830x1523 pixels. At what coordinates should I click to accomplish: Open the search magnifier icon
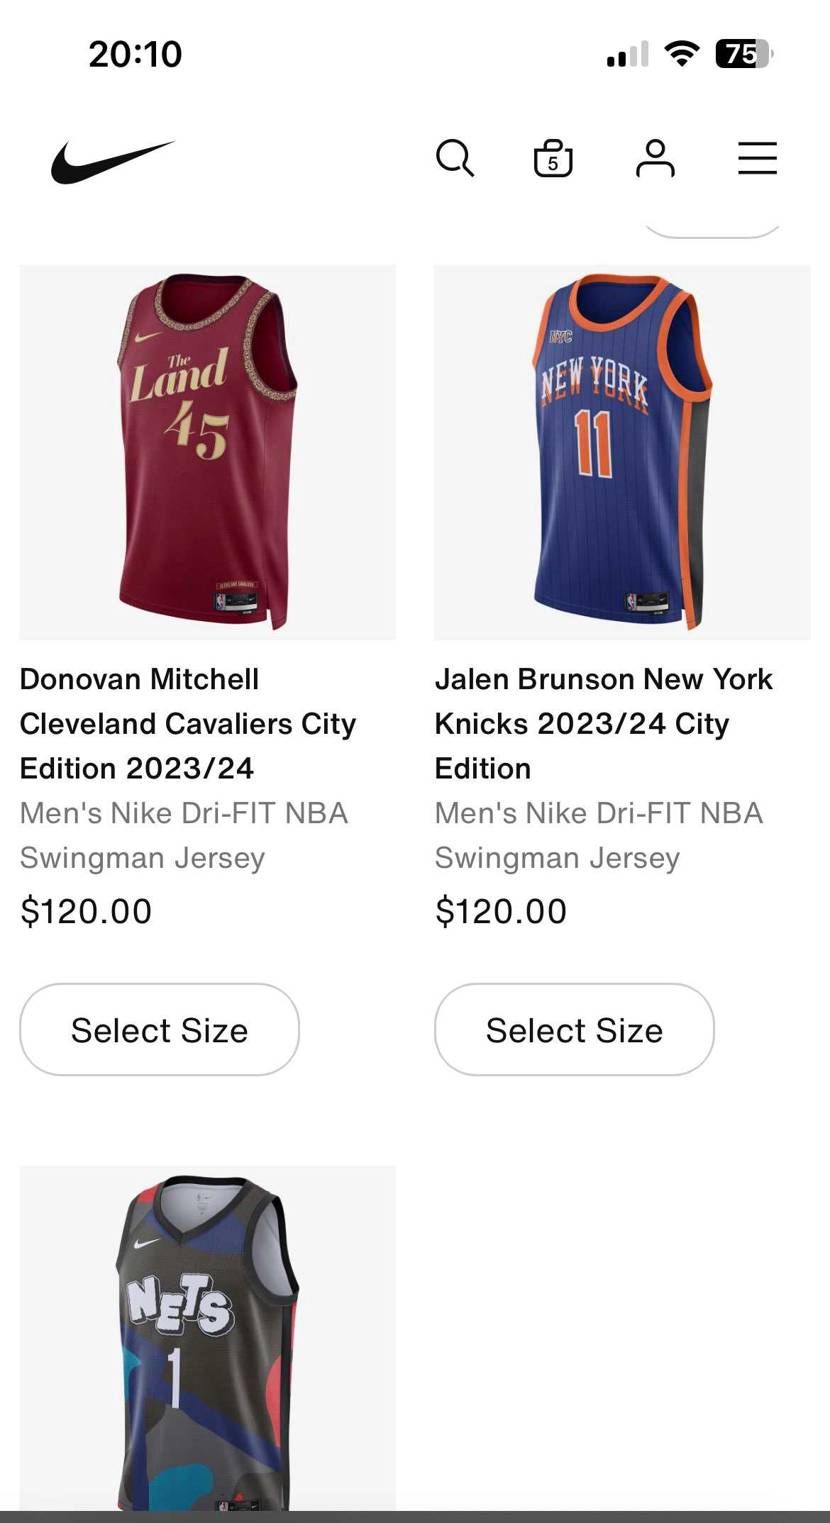(x=455, y=158)
